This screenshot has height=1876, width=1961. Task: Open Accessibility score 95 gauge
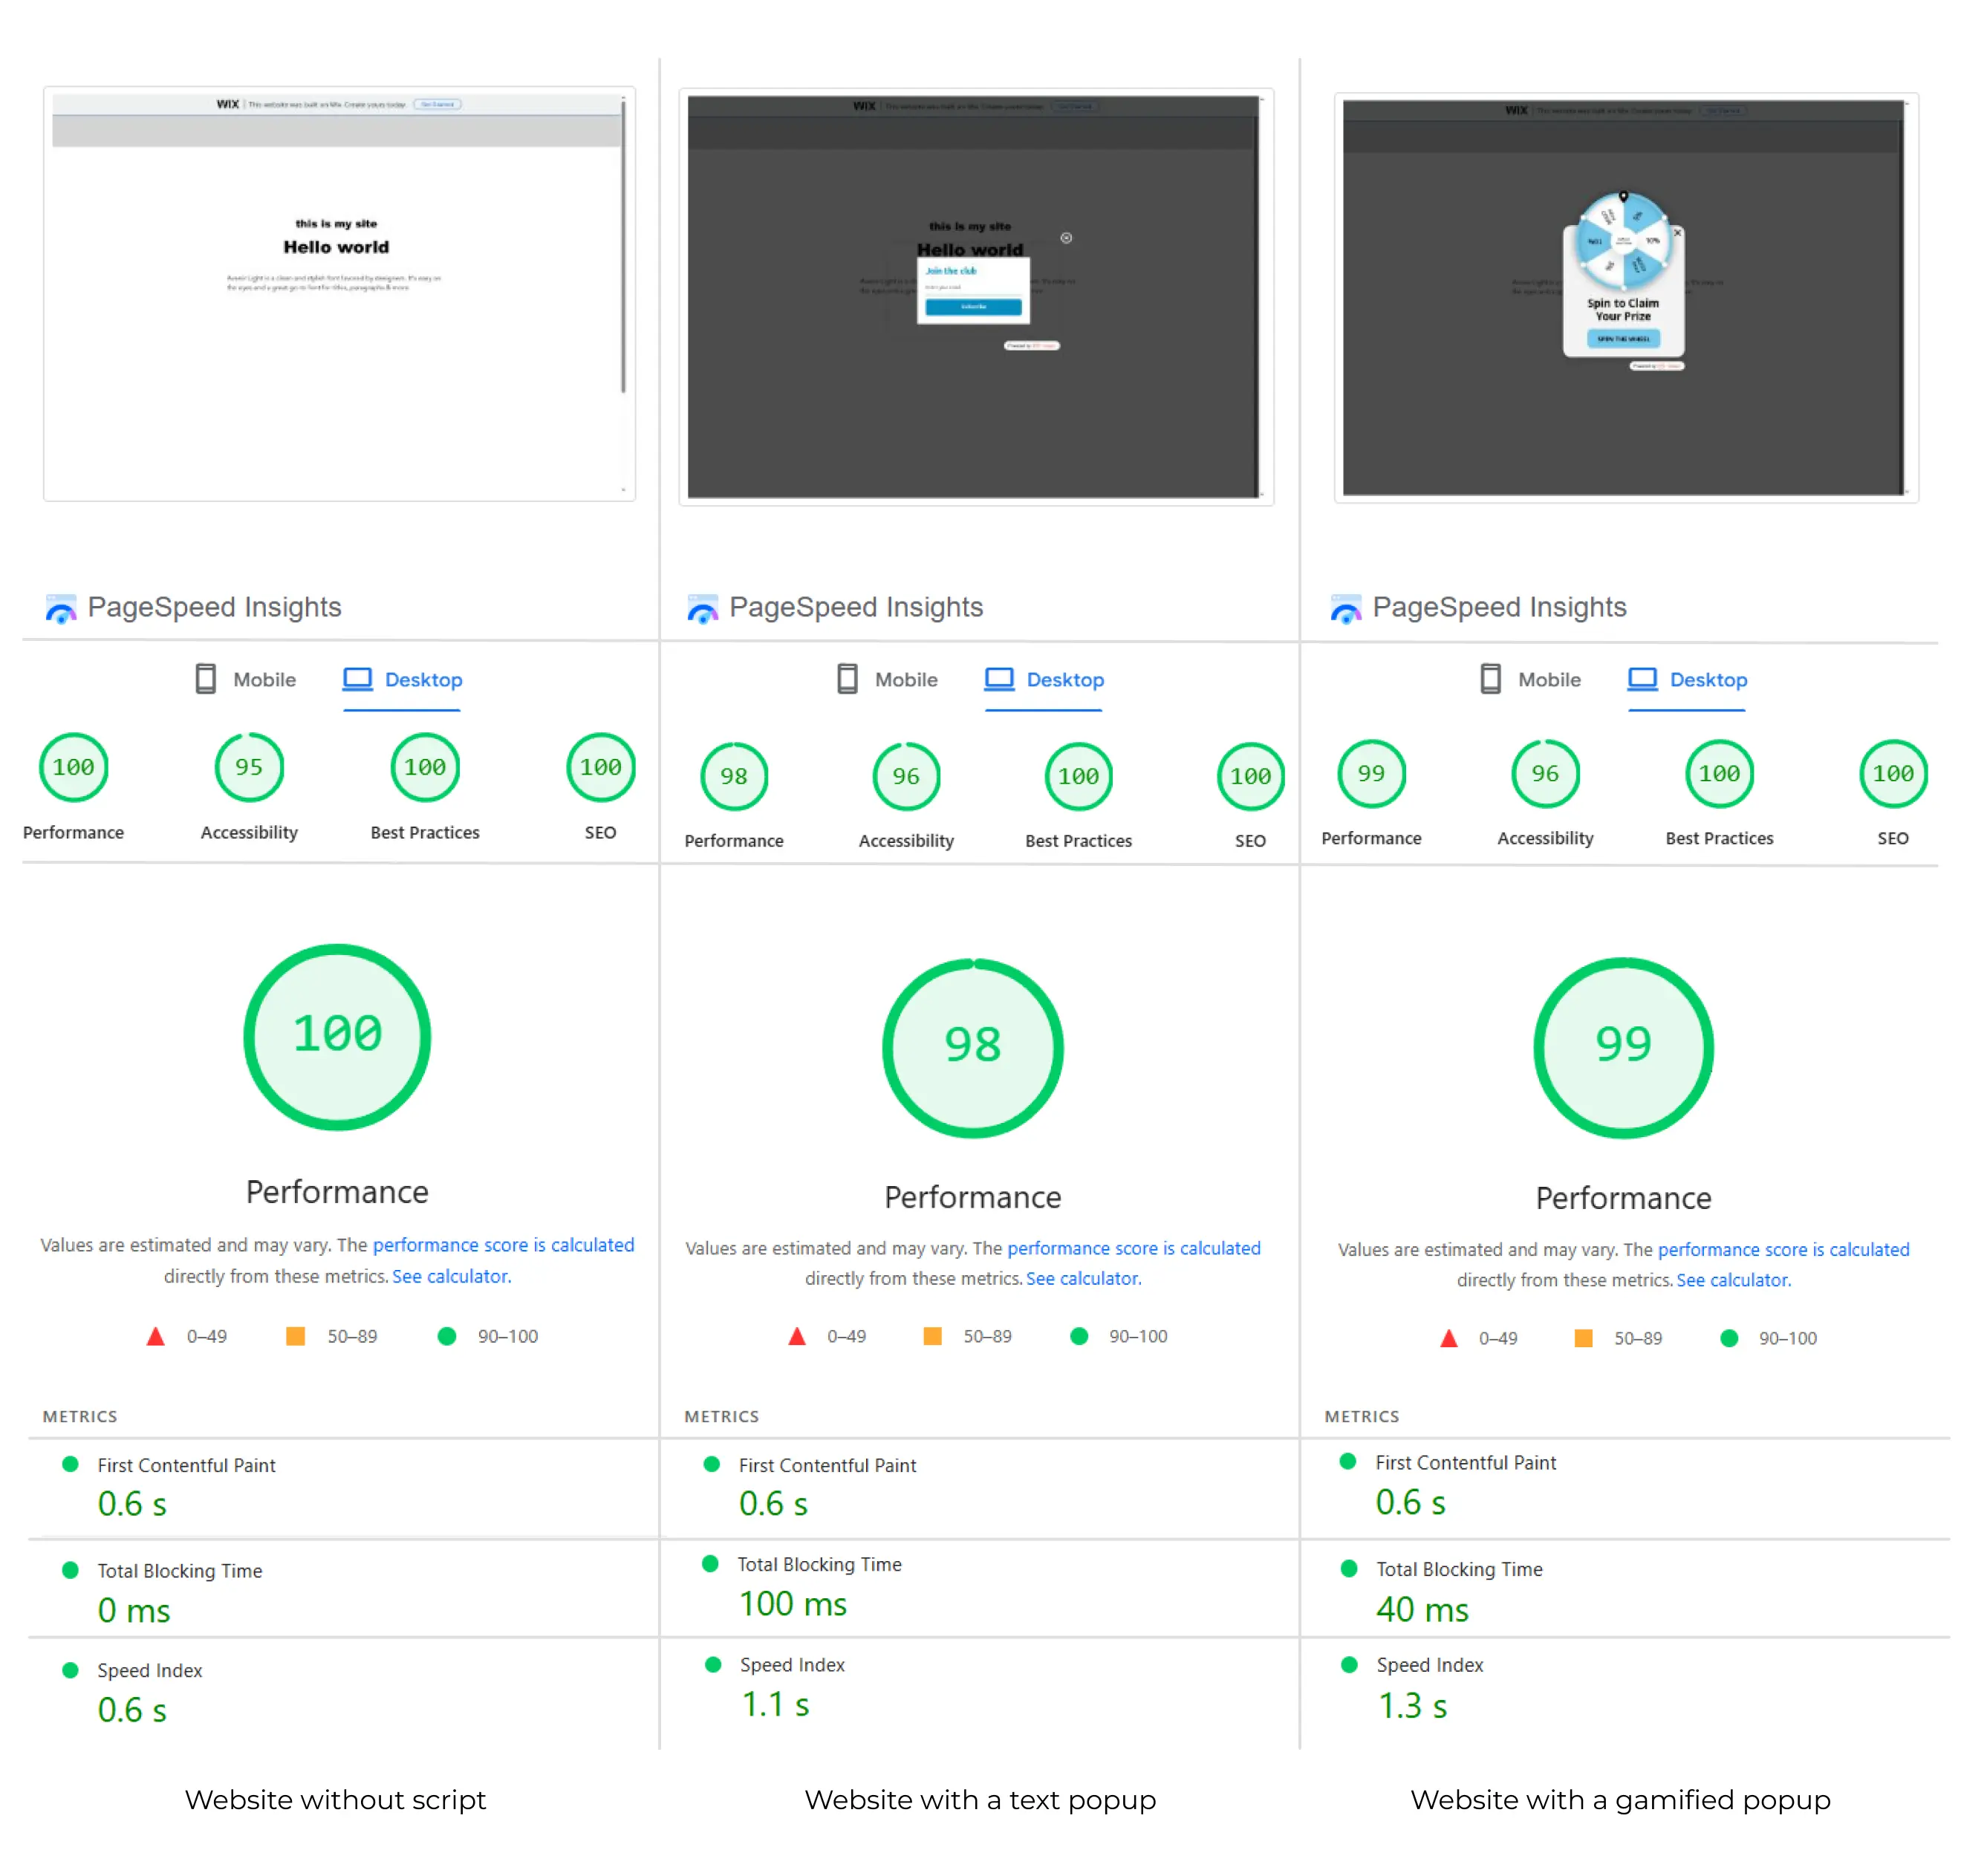tap(249, 767)
